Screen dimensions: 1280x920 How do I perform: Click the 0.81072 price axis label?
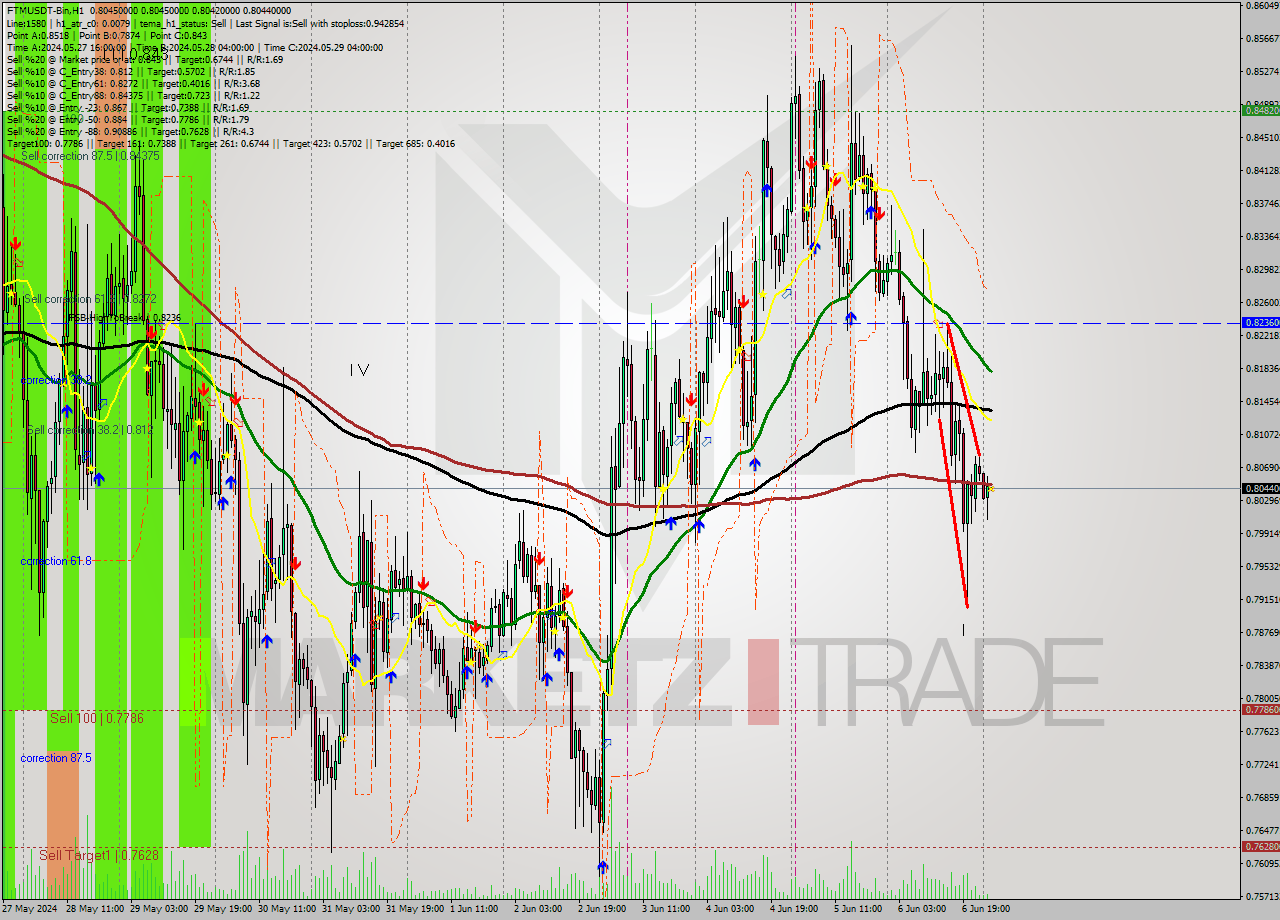tap(1262, 434)
